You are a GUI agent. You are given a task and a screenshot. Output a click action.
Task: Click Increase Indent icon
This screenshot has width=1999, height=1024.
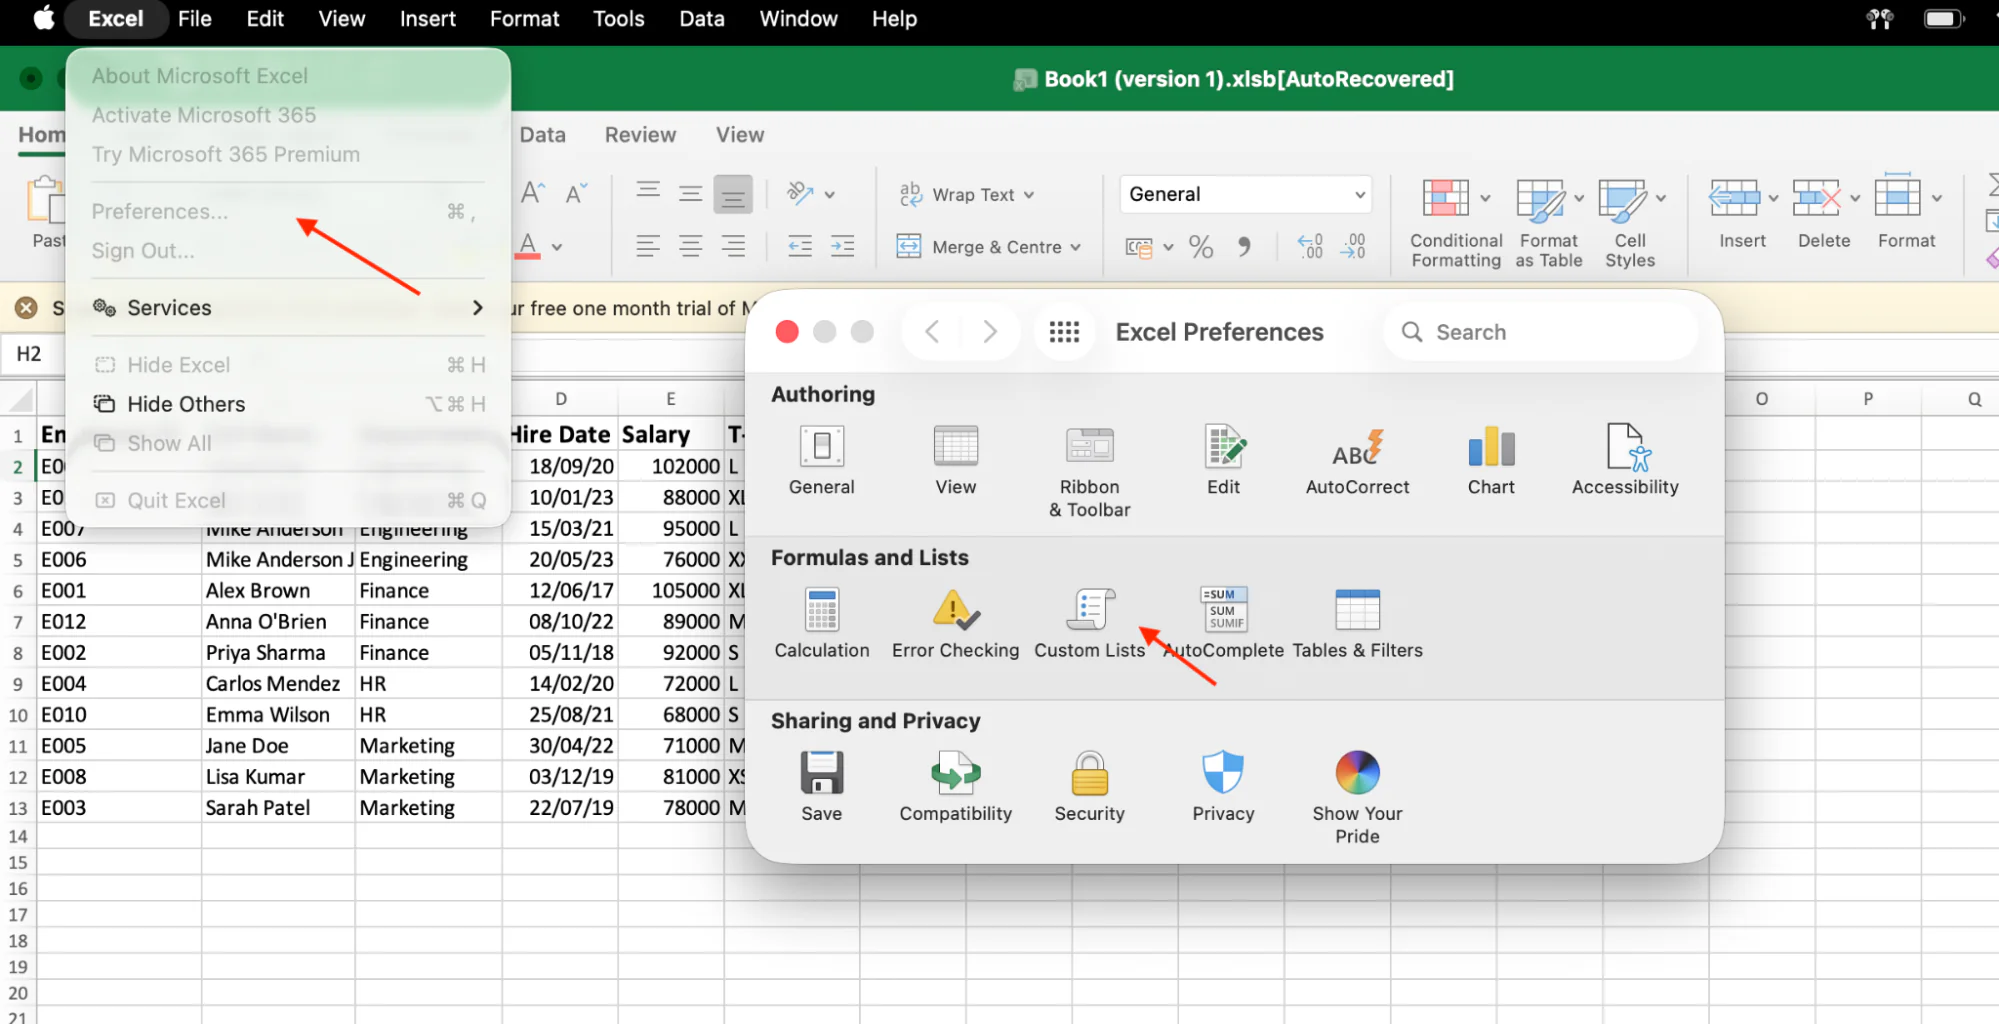pyautogui.click(x=842, y=246)
